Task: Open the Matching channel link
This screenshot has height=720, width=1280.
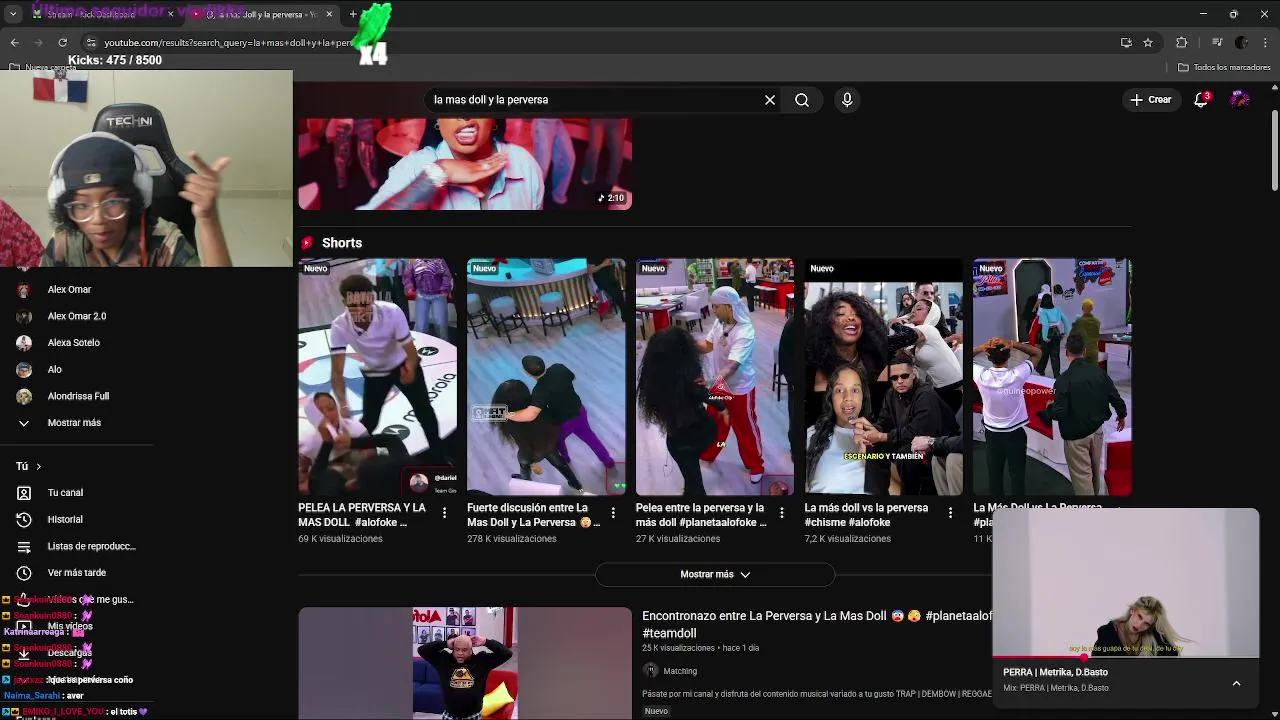Action: coord(680,671)
